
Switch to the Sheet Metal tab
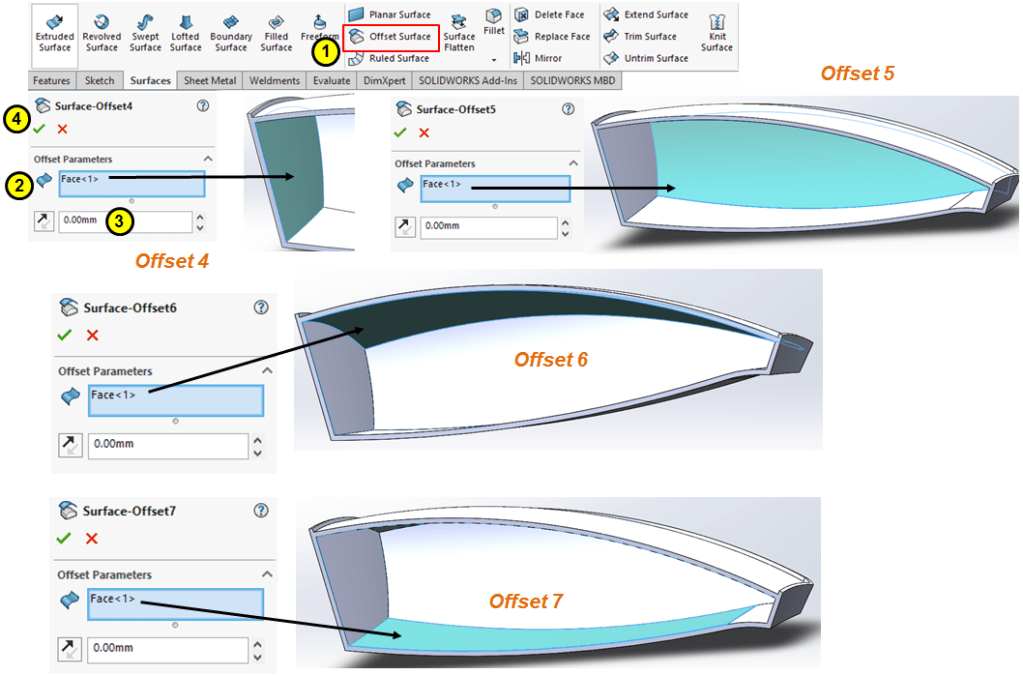tap(209, 81)
